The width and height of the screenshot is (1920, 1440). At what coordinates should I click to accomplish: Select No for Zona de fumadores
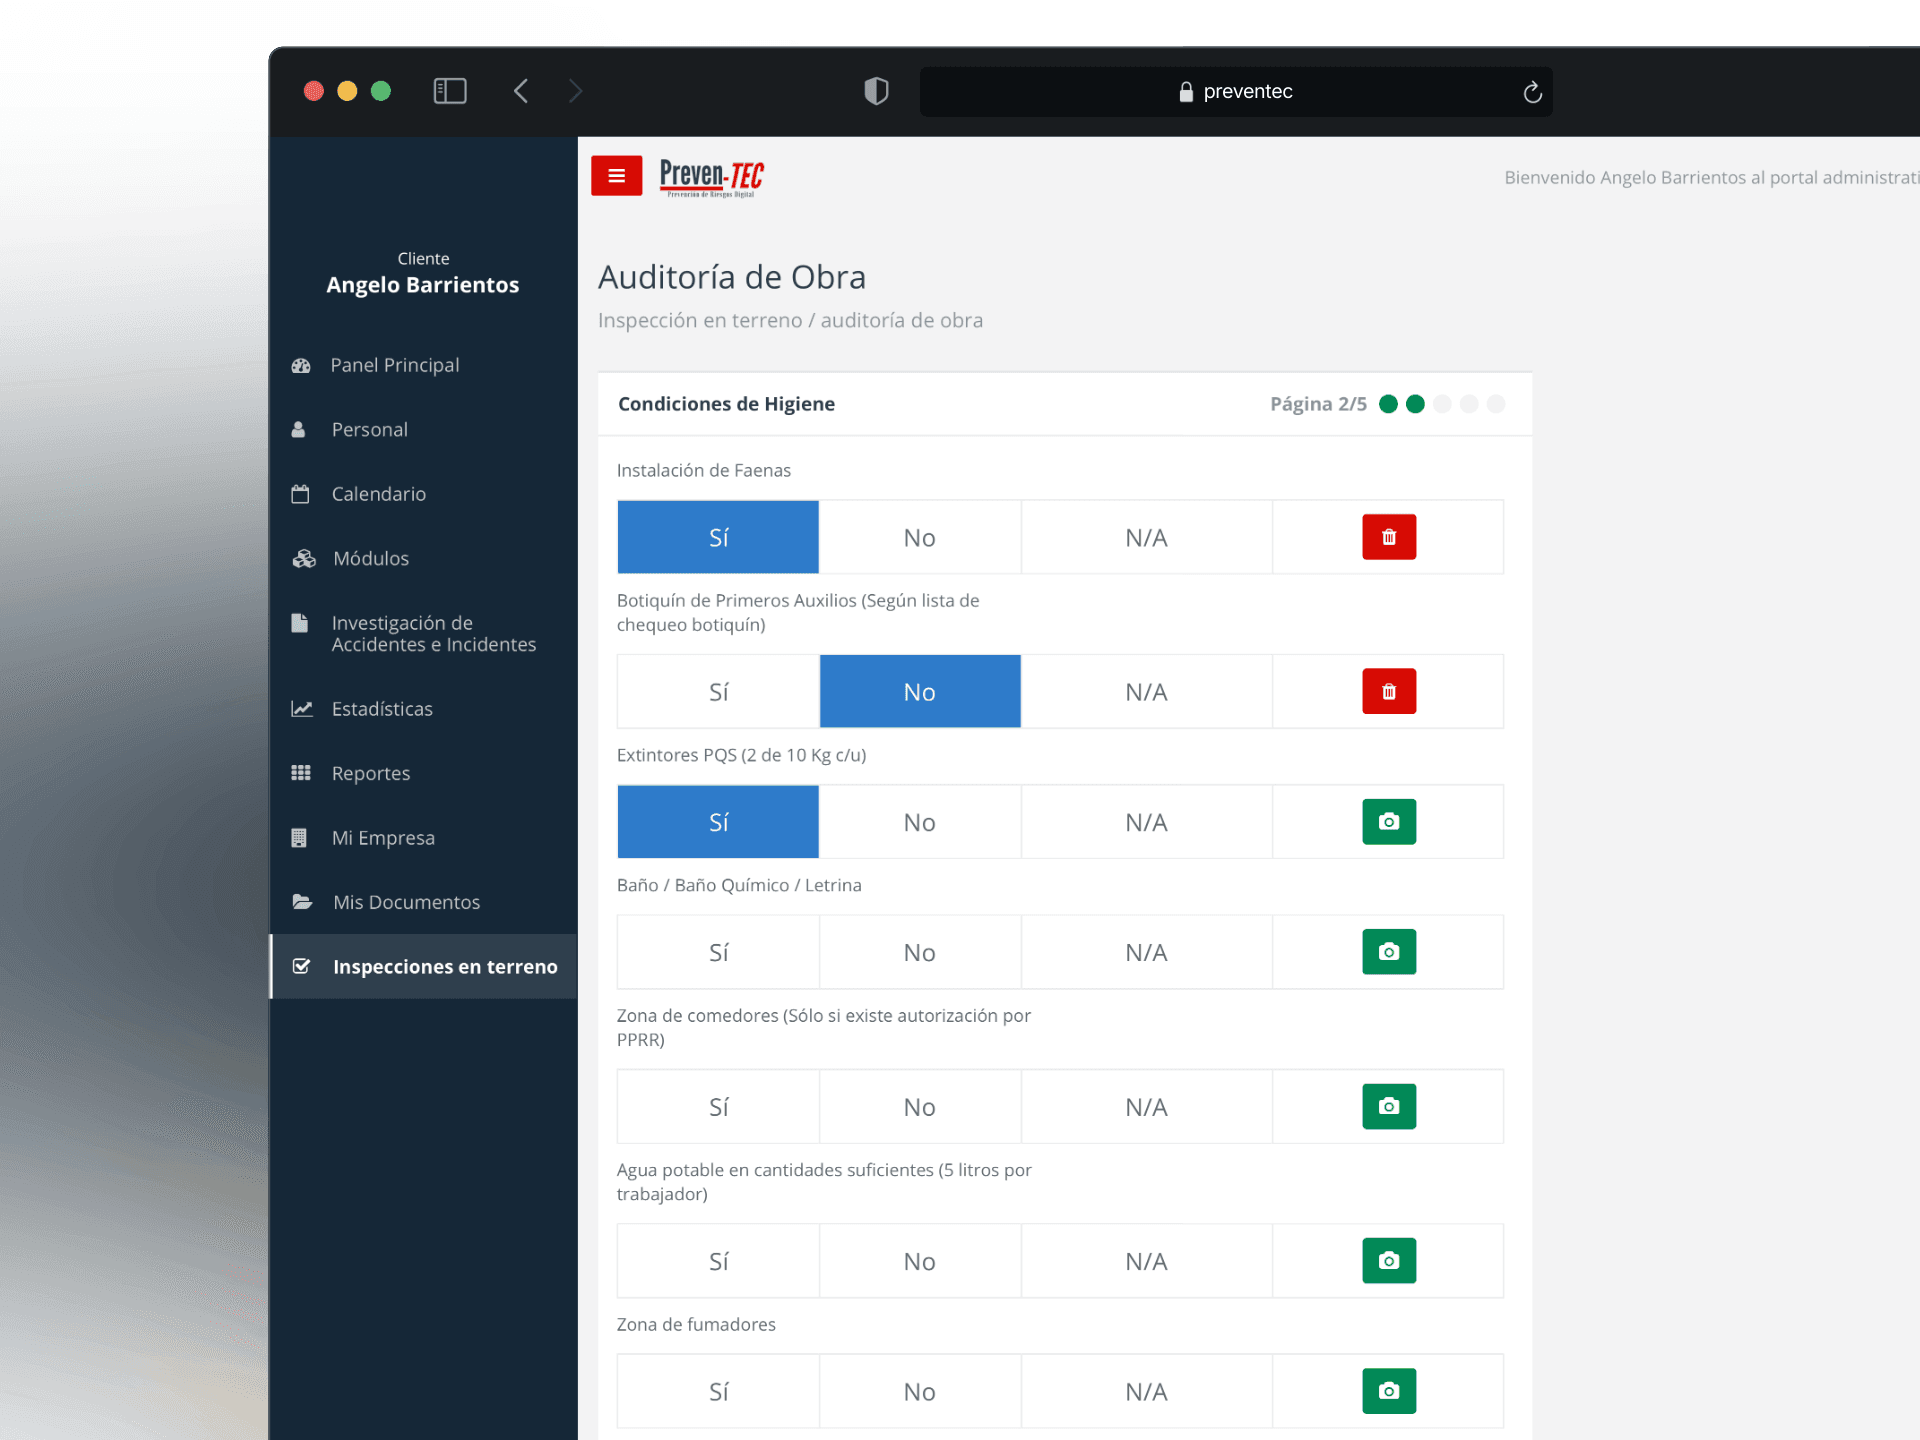pyautogui.click(x=920, y=1391)
